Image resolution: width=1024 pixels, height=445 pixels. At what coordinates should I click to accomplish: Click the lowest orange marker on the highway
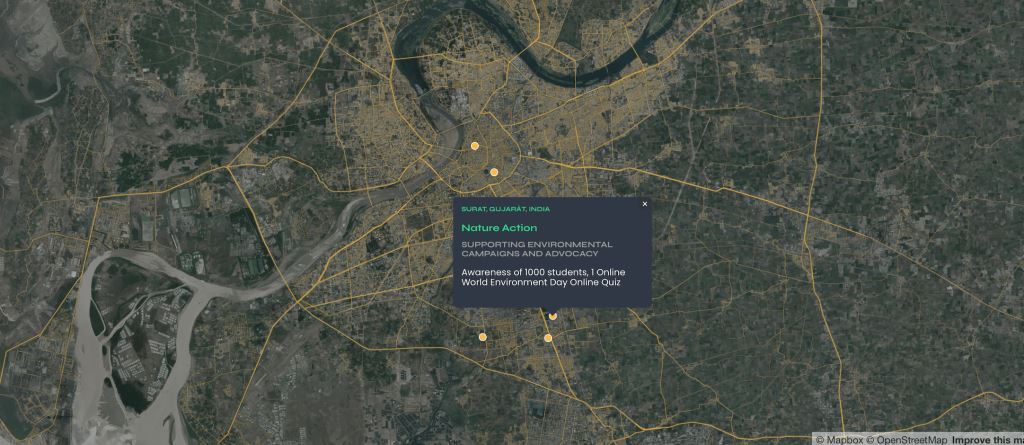pyautogui.click(x=548, y=338)
